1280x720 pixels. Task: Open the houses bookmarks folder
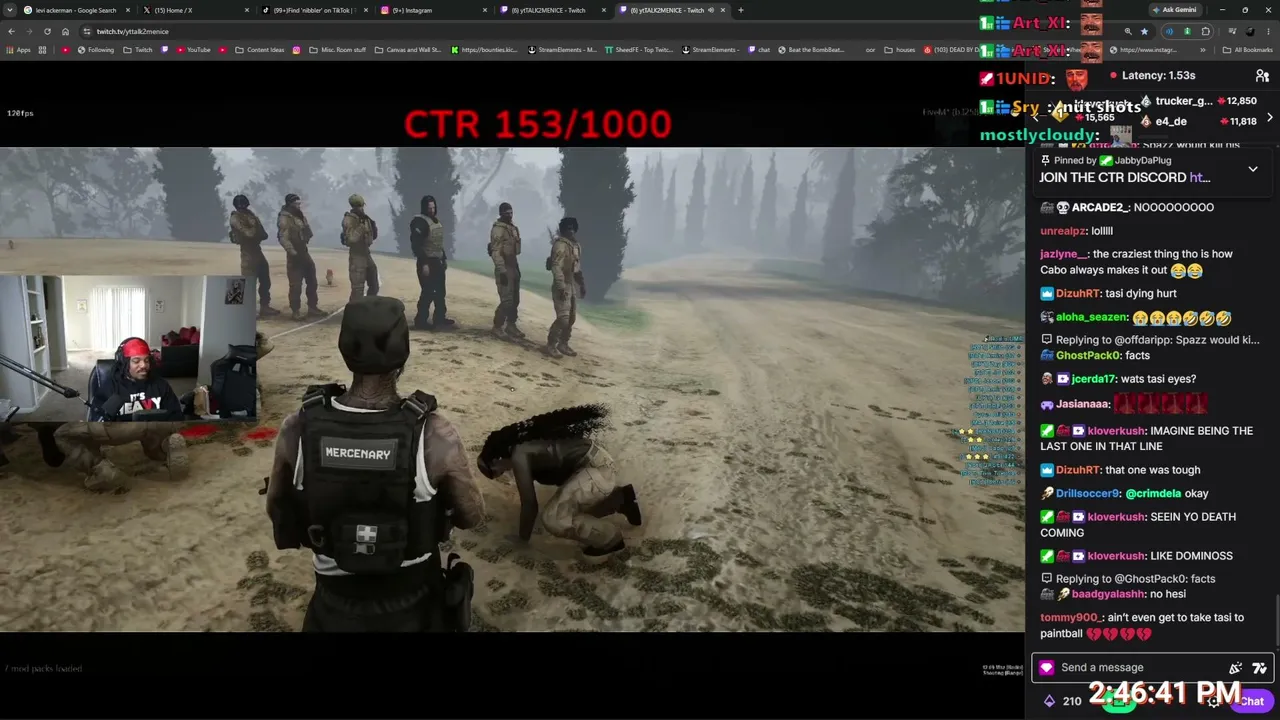[x=900, y=50]
